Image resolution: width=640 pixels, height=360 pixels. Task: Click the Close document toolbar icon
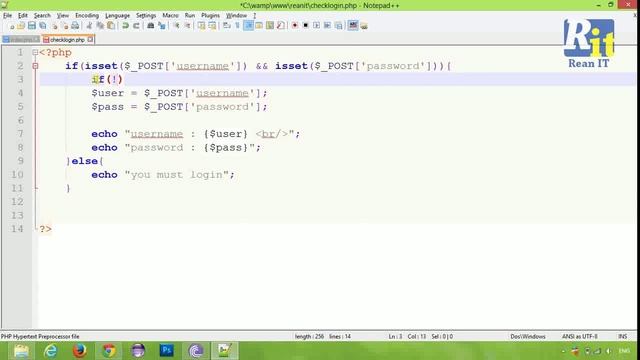(x=54, y=26)
